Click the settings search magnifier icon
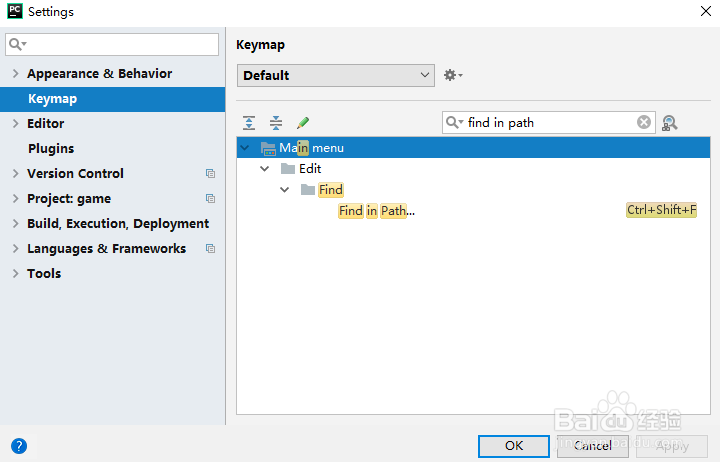The image size is (720, 462). [x=17, y=44]
